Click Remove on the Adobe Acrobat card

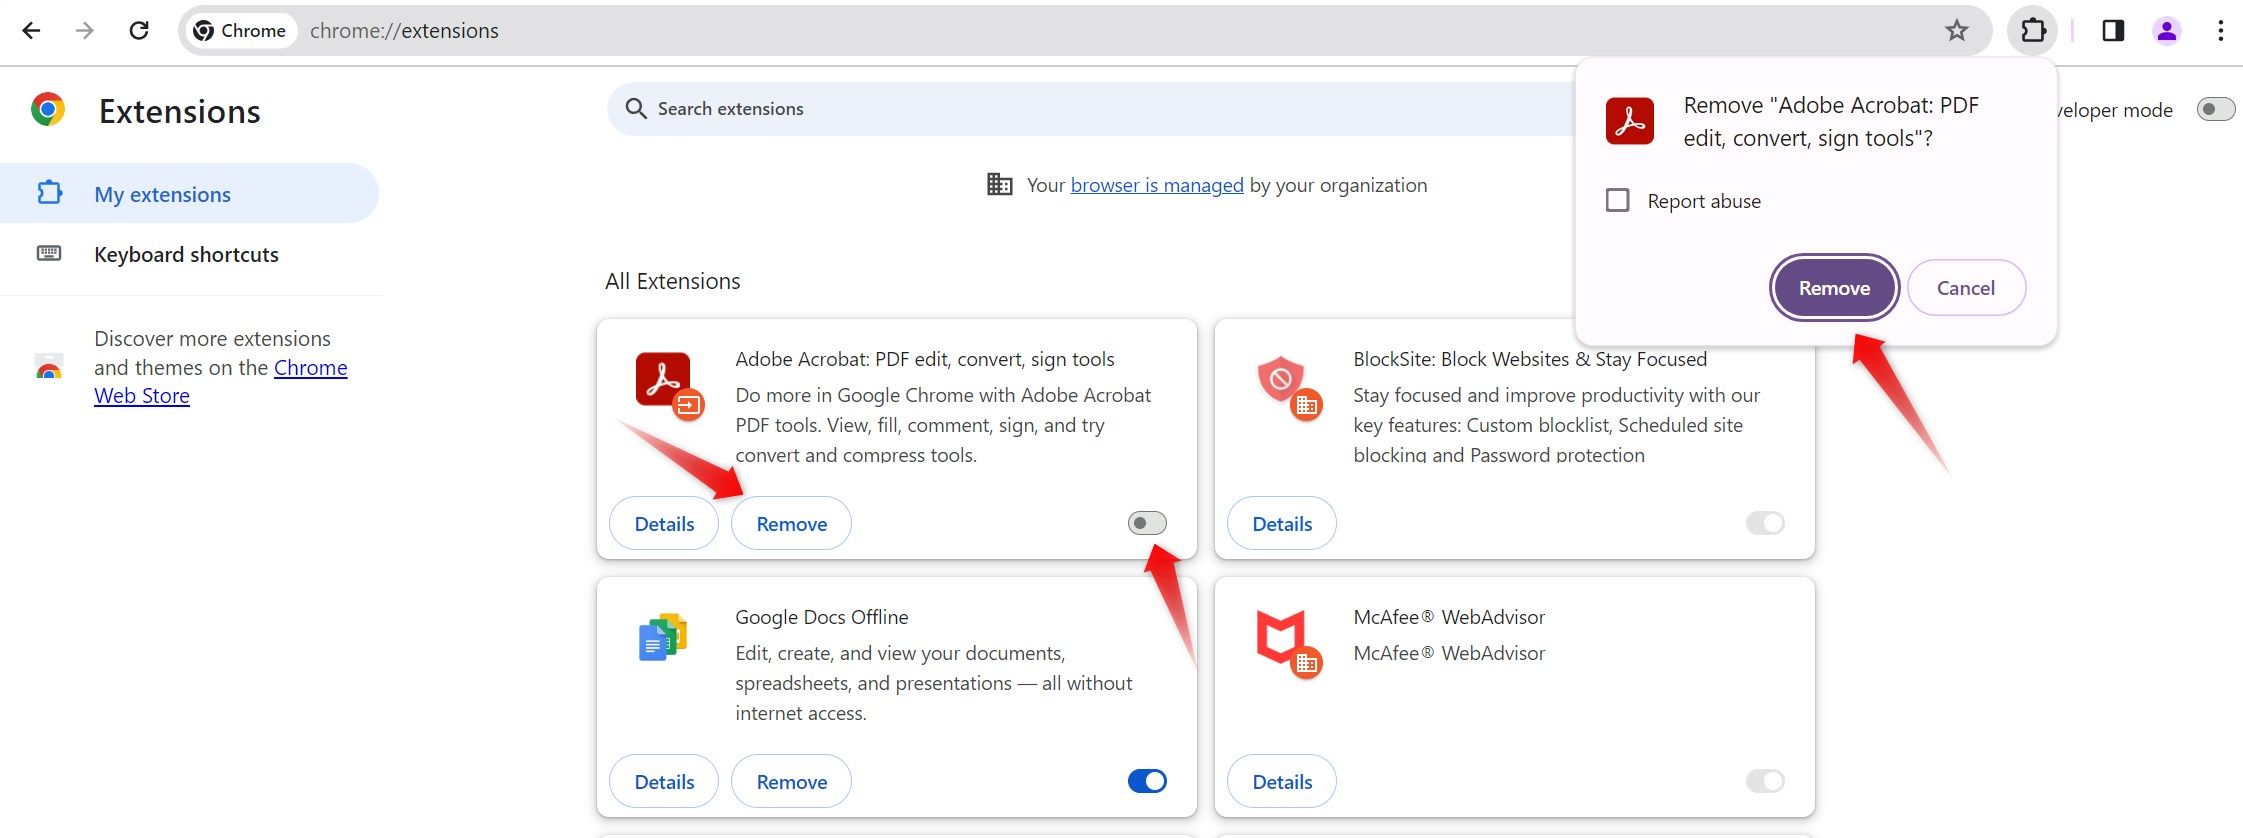pos(791,523)
